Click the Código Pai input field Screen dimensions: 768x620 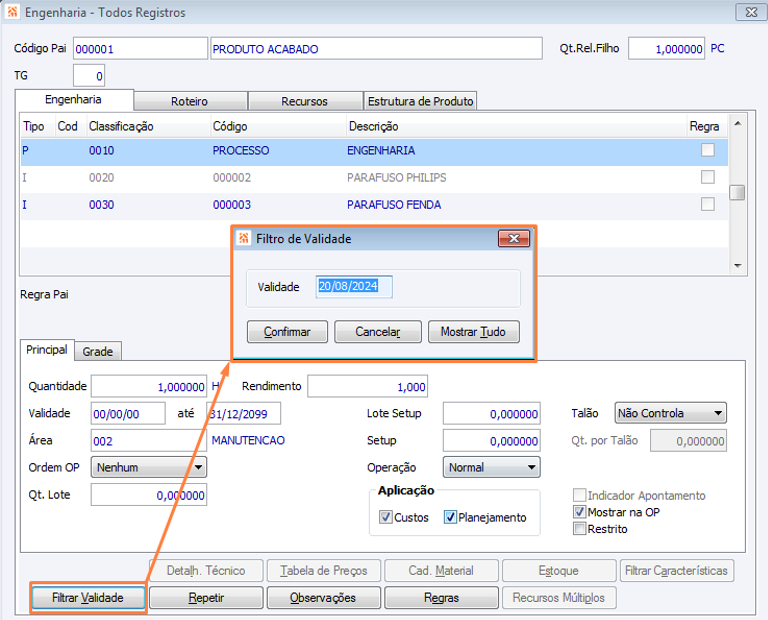(141, 48)
